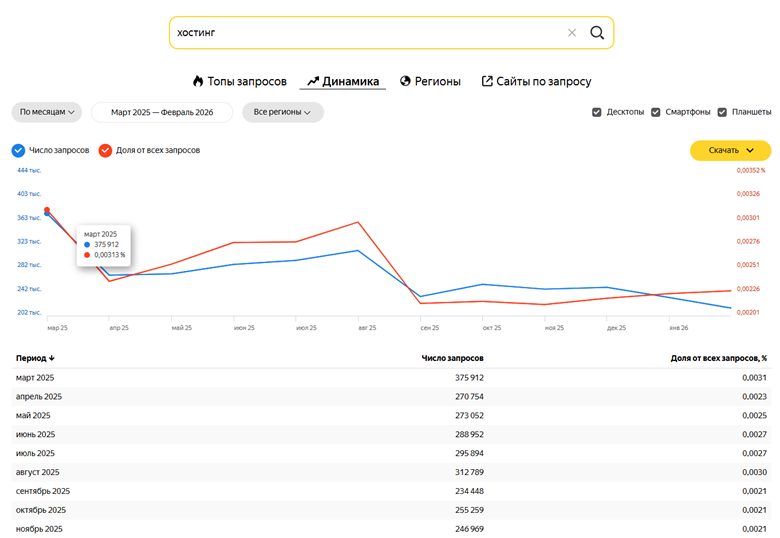The image size is (780, 538).
Task: Open the date range Март 2025 — Февраль 2026
Action: coord(161,112)
